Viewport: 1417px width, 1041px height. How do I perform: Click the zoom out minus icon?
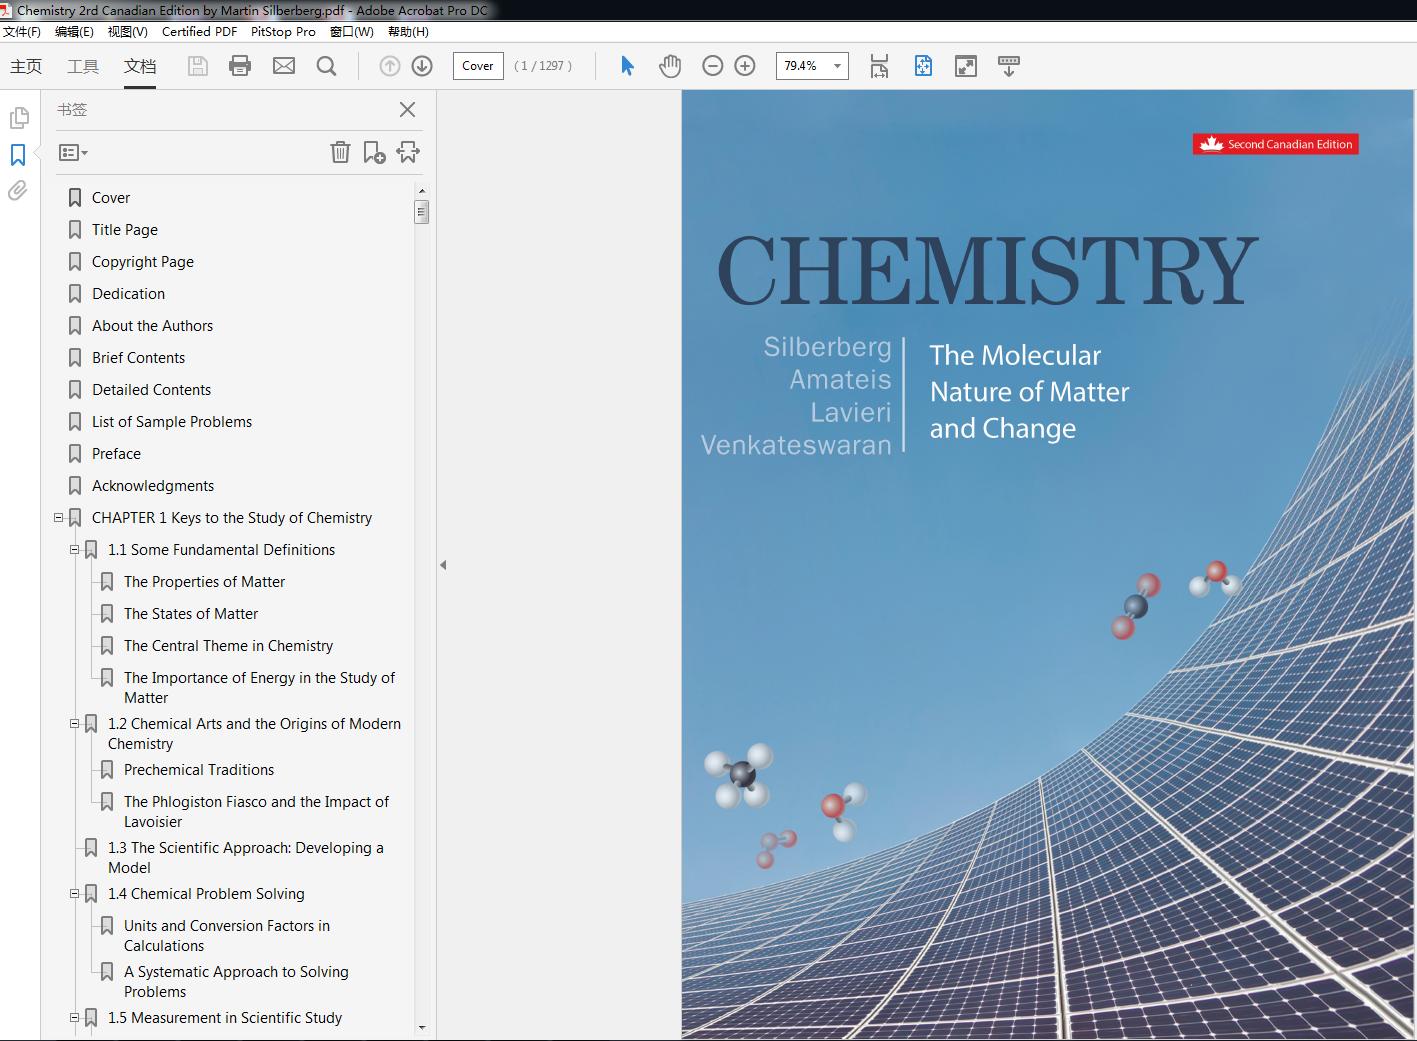[x=712, y=66]
